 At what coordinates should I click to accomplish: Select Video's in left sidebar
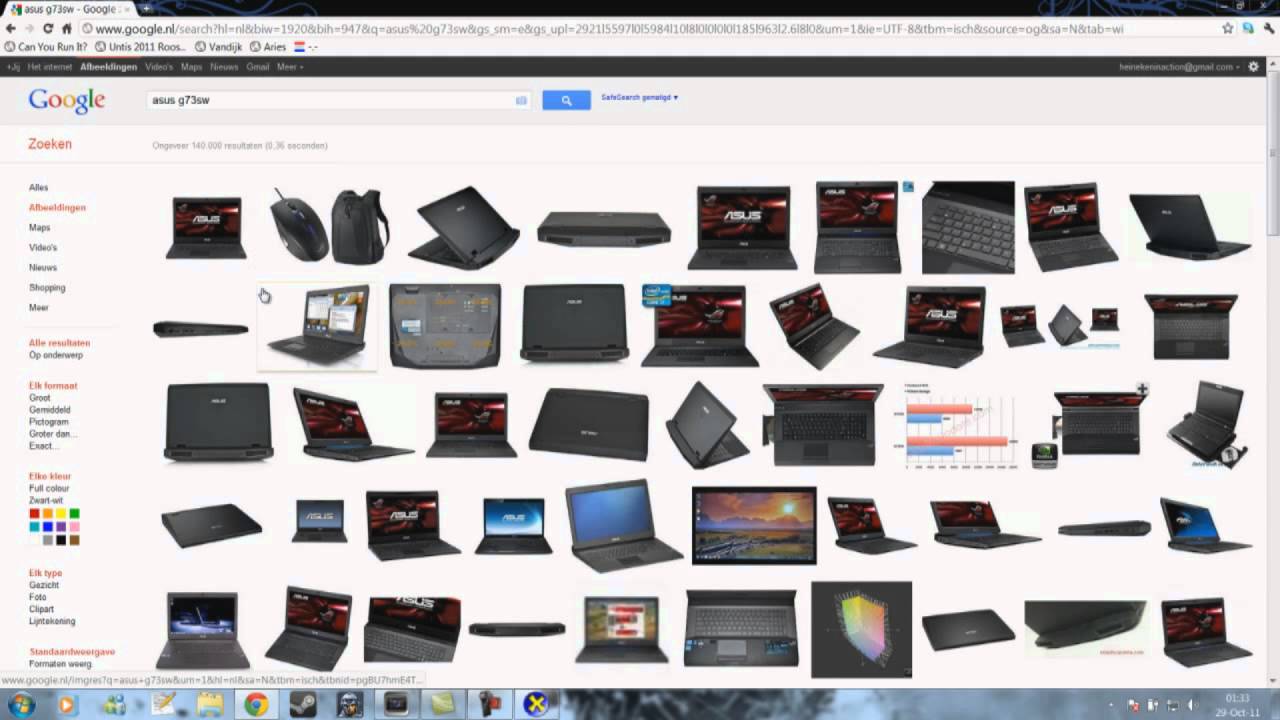(x=43, y=248)
